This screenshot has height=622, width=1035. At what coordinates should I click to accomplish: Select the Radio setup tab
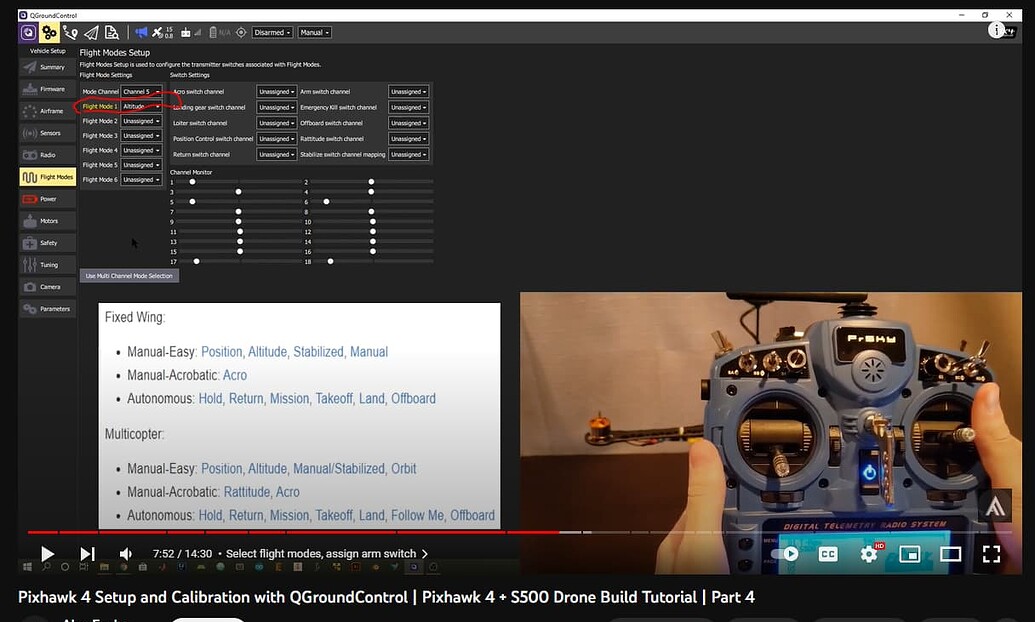pos(47,155)
